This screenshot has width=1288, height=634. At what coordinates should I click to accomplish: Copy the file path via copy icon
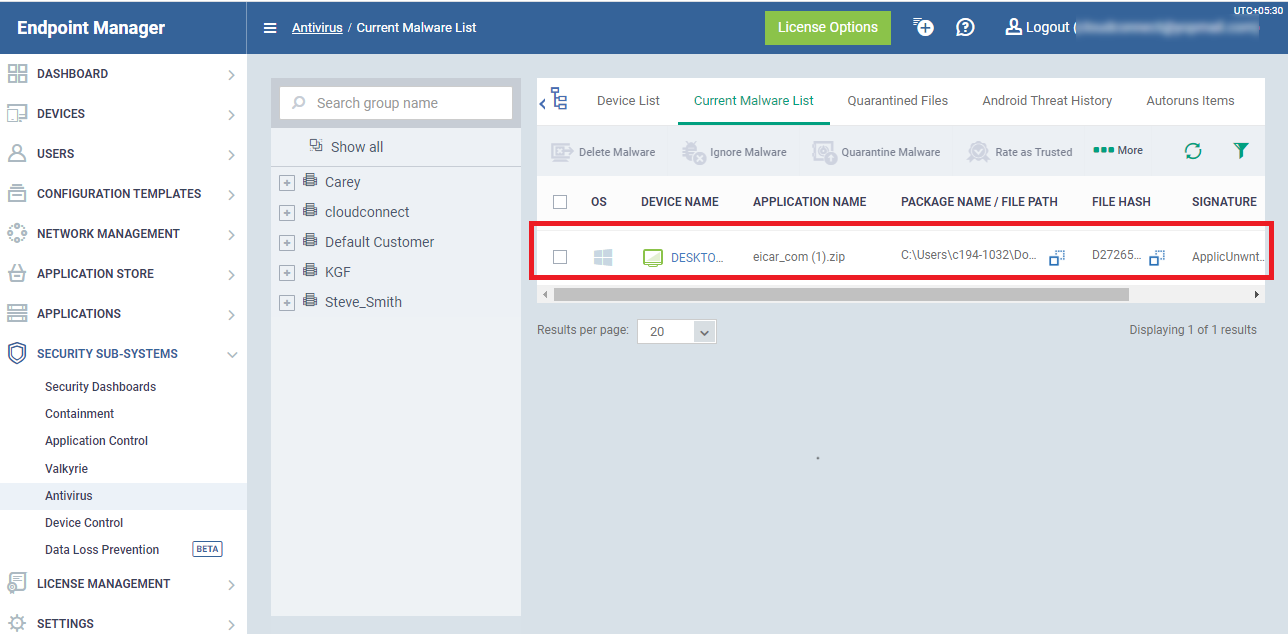(x=1057, y=258)
